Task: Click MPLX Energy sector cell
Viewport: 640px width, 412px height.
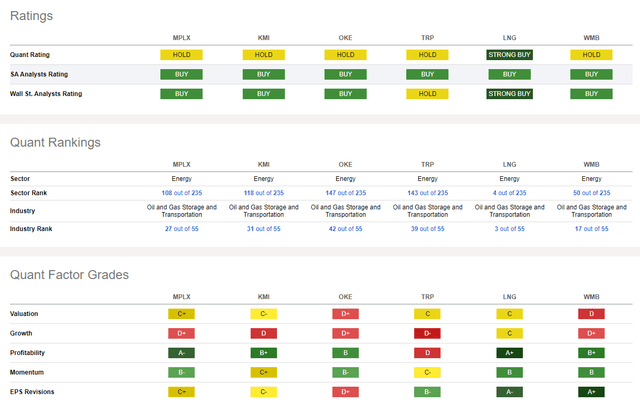Action: click(x=182, y=179)
